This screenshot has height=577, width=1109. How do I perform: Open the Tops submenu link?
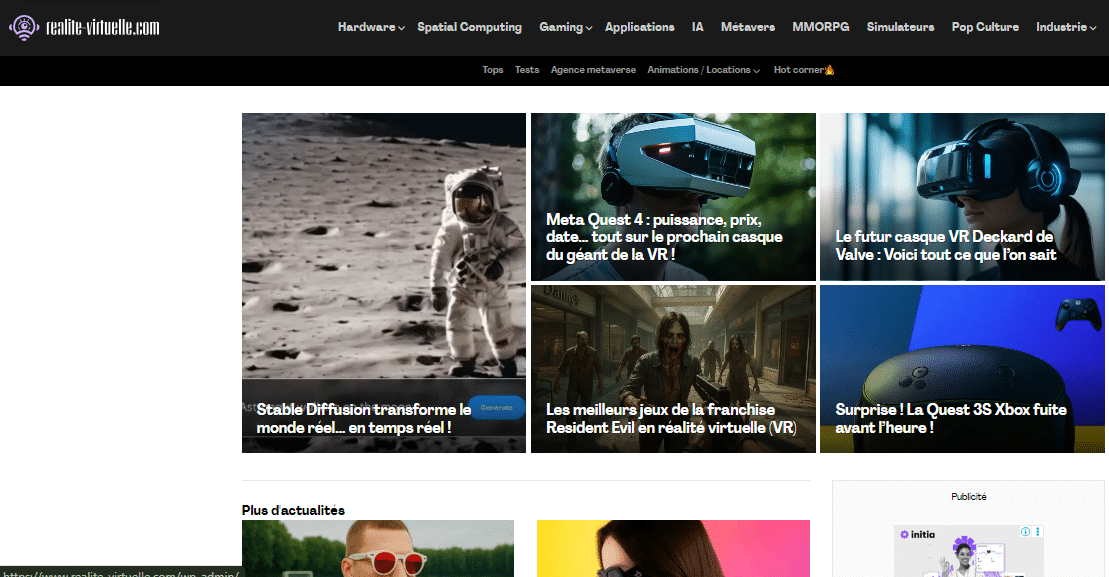point(493,69)
